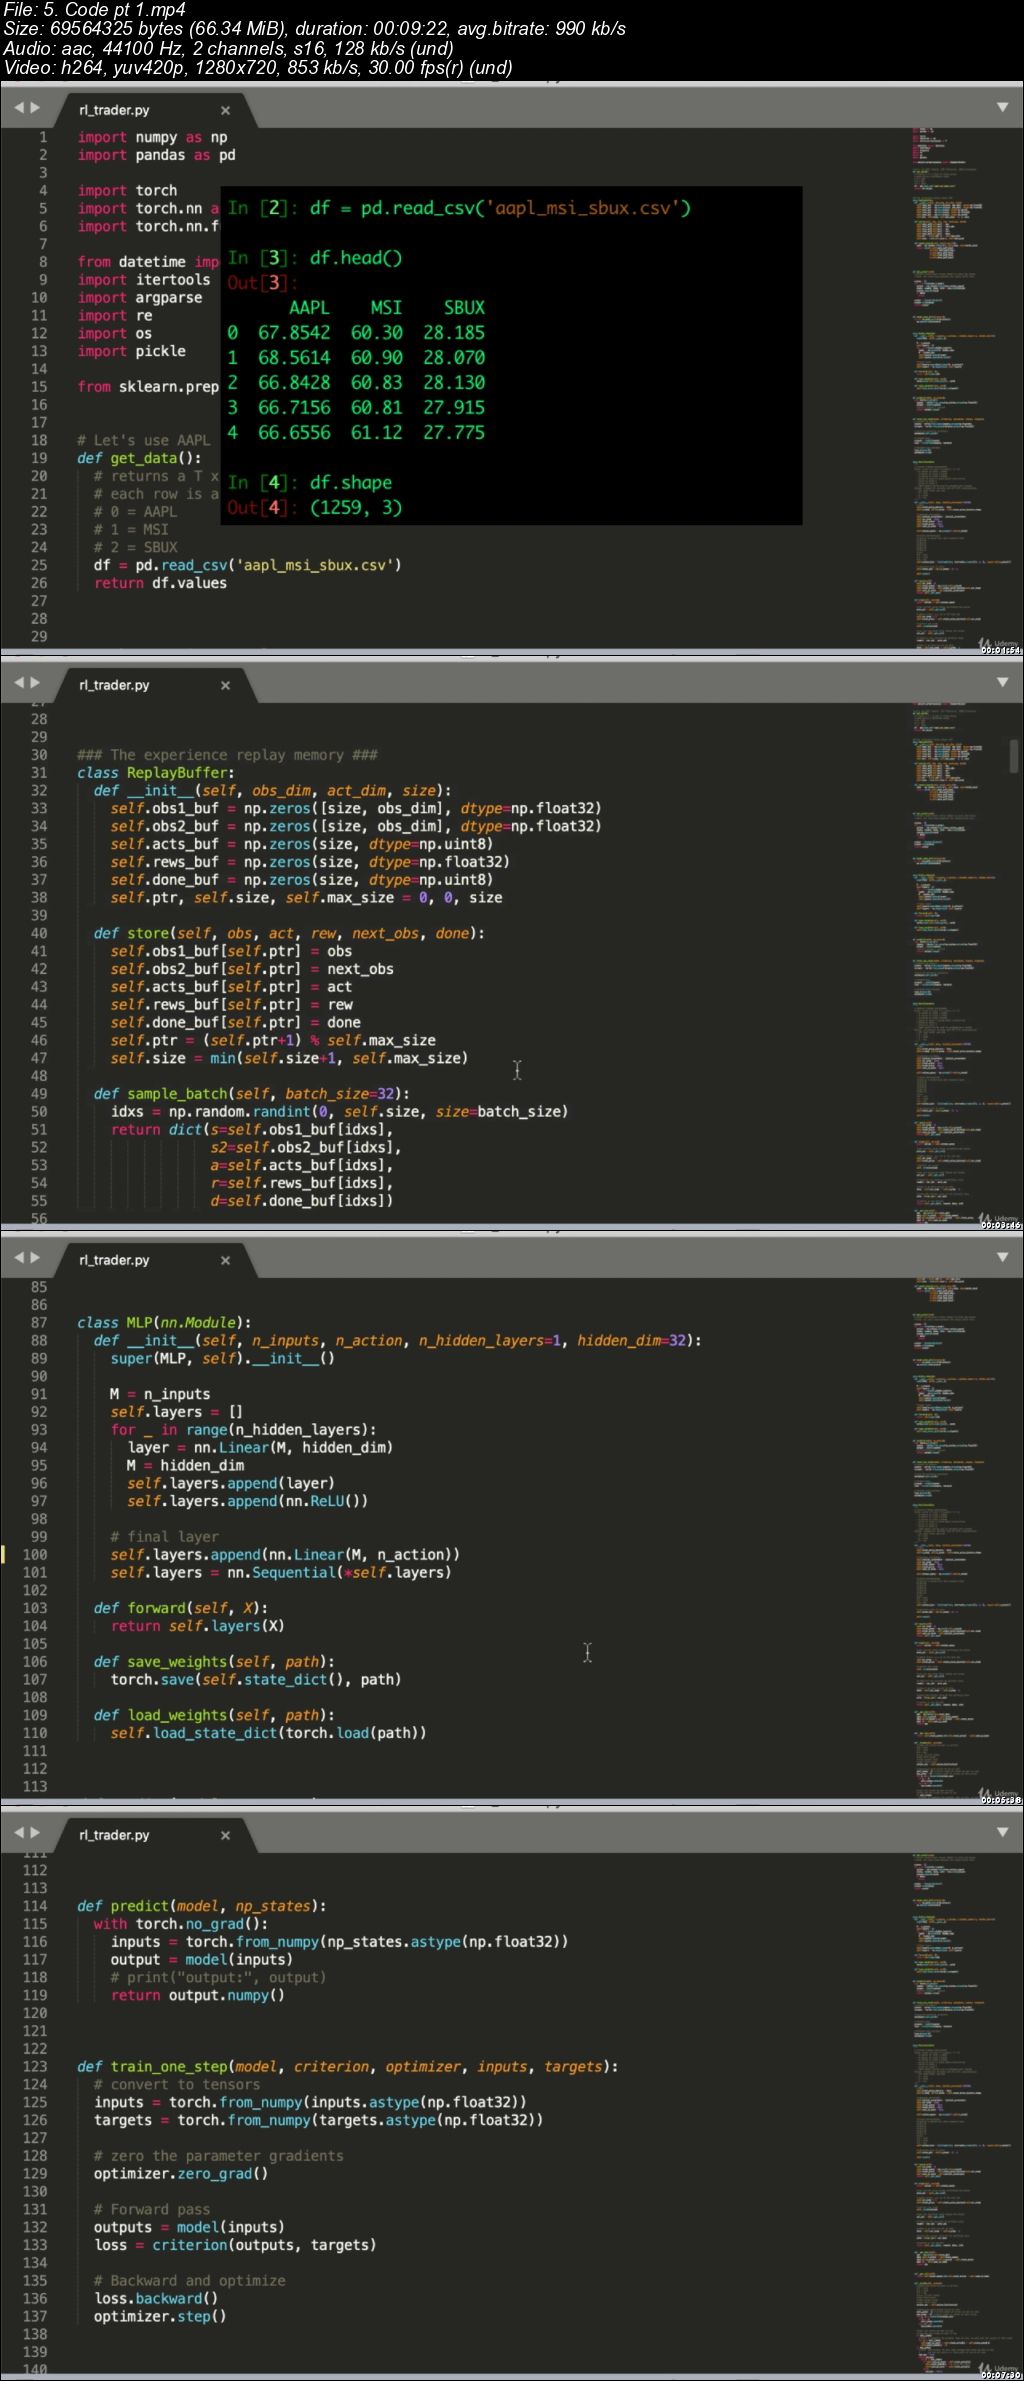This screenshot has width=1024, height=2381.
Task: Click the train_one_step function definition on line 123
Action: tap(347, 2066)
